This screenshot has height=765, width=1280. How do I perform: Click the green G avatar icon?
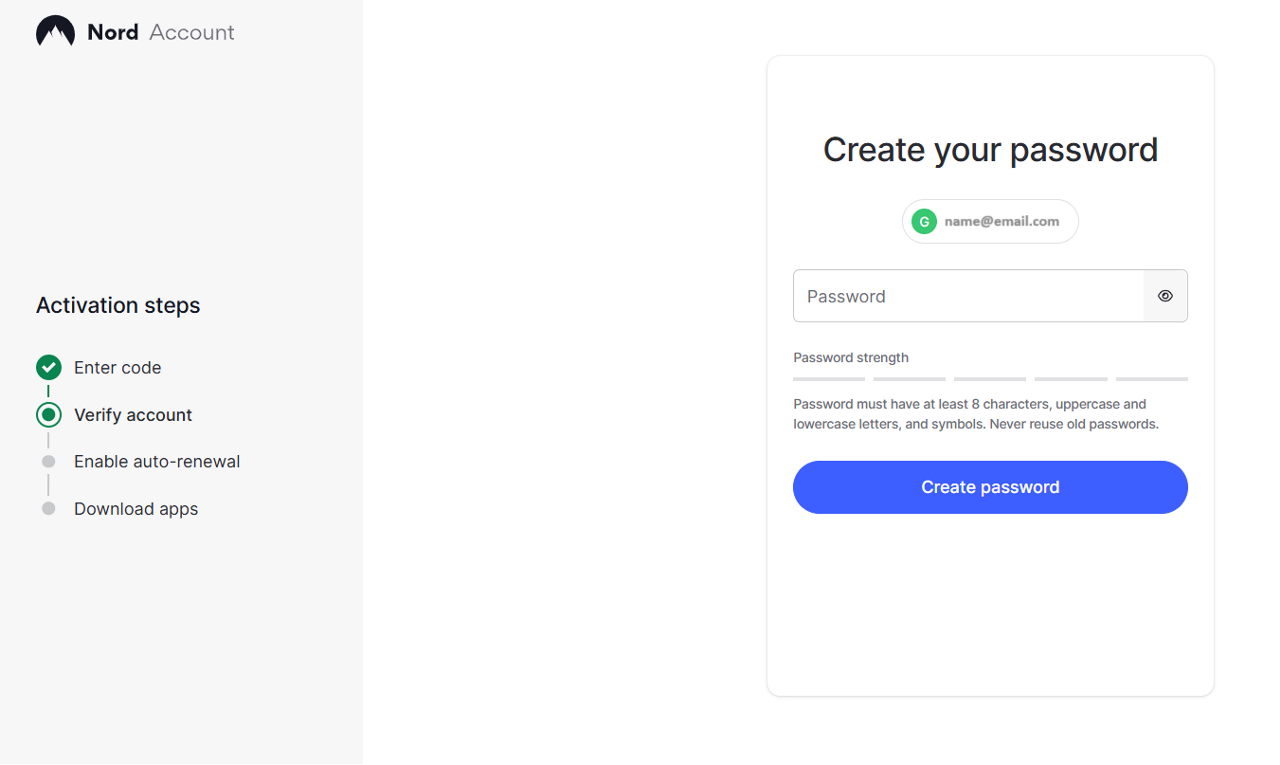(x=924, y=222)
